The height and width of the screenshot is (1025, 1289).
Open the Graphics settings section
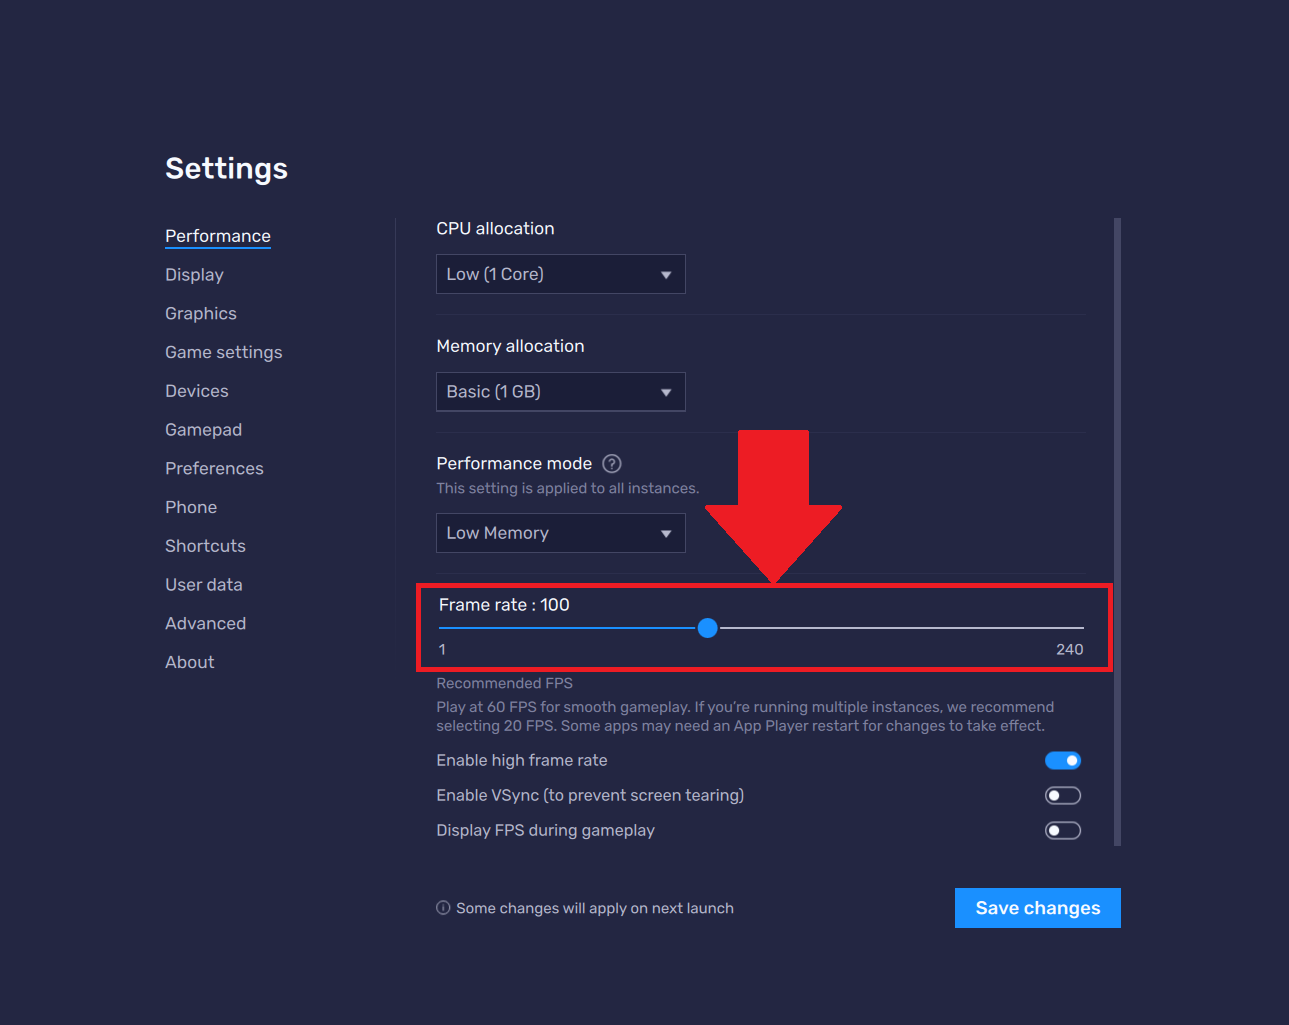(x=201, y=314)
